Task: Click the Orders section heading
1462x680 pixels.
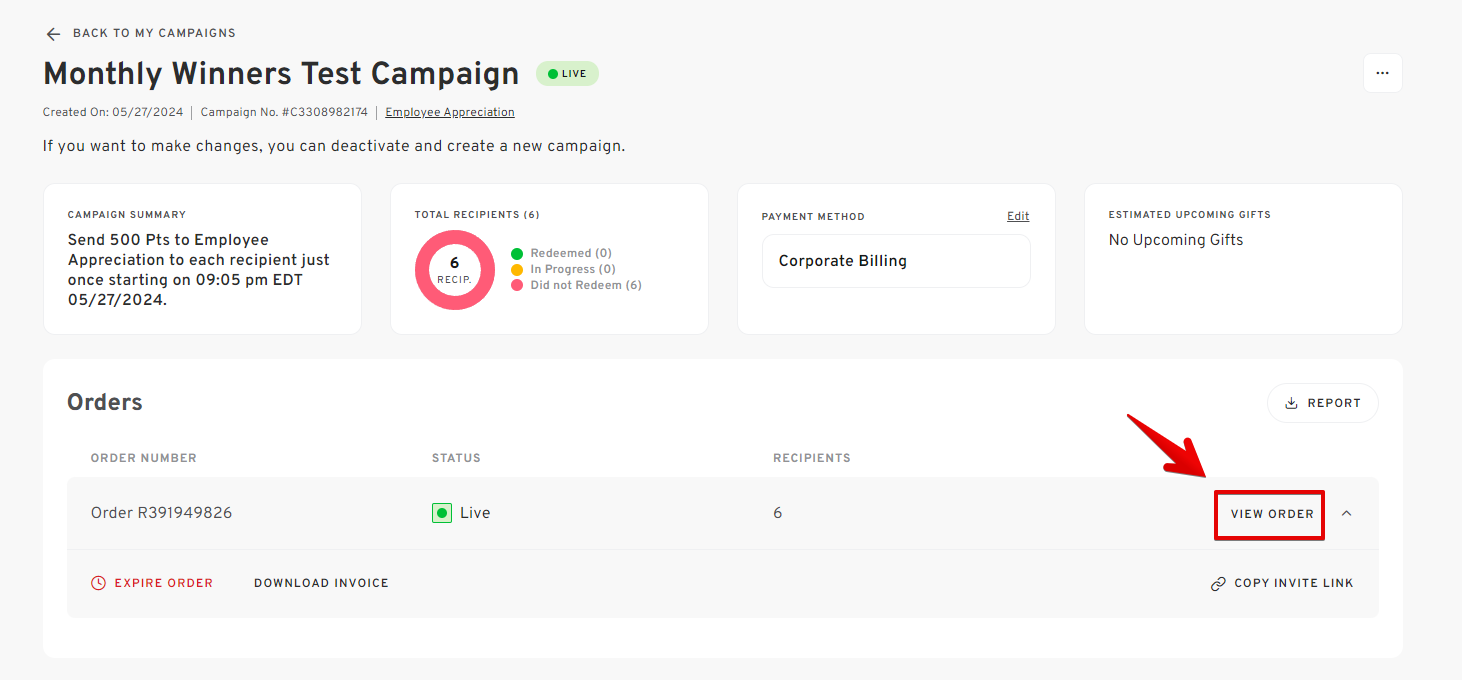Action: (105, 403)
